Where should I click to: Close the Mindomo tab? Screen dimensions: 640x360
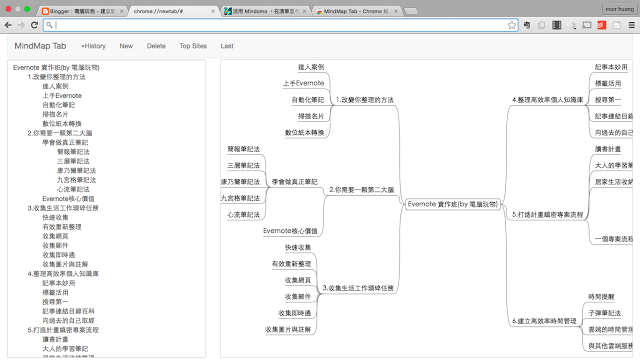(304, 11)
